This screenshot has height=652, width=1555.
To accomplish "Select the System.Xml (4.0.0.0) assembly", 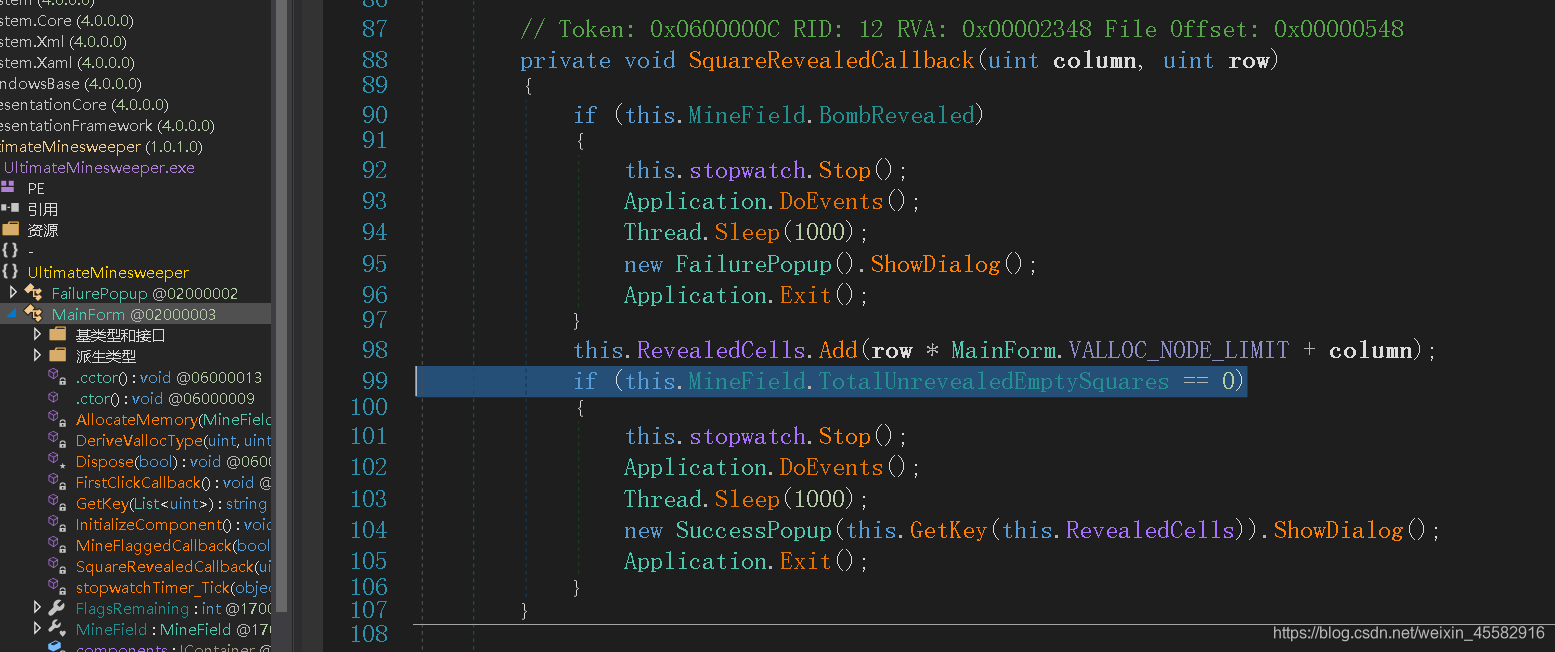I will coord(63,41).
